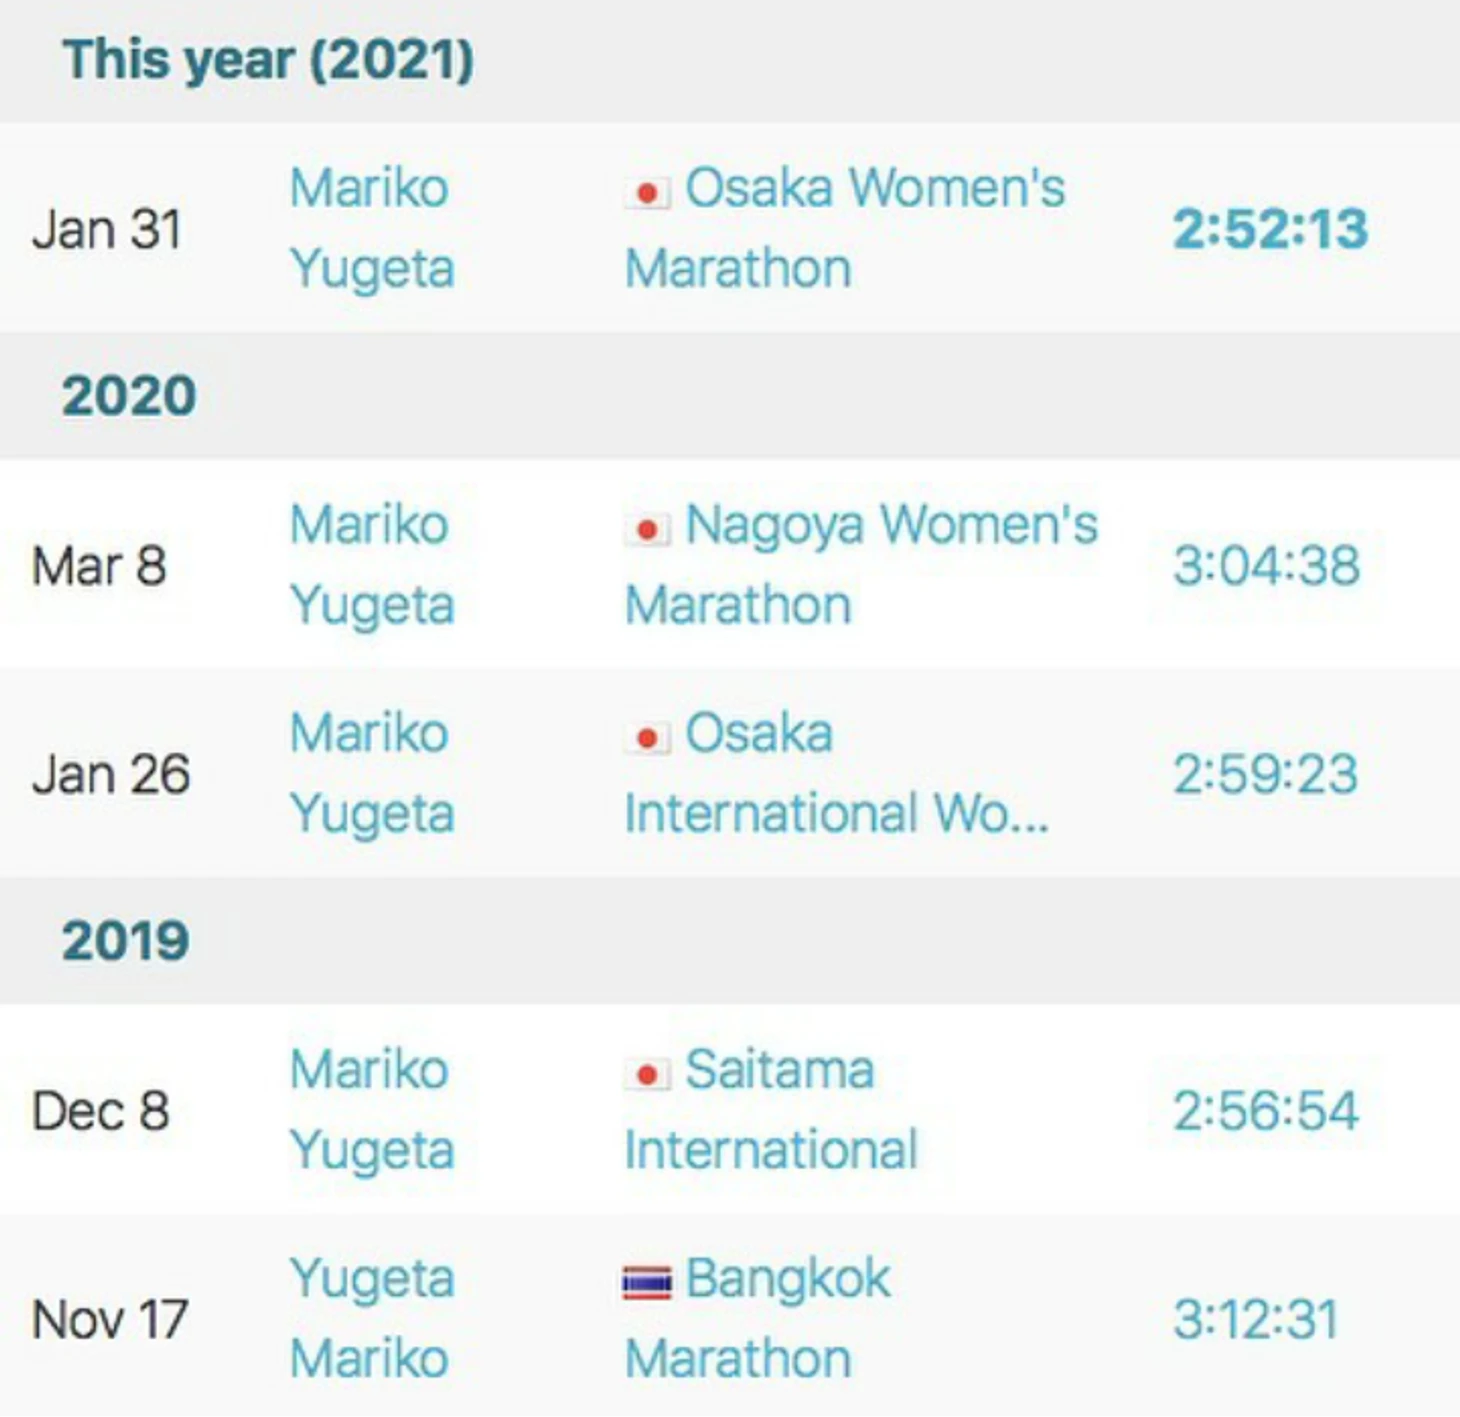This screenshot has width=1460, height=1417.
Task: Click Japan flag beside Osaka International
Action: click(647, 738)
